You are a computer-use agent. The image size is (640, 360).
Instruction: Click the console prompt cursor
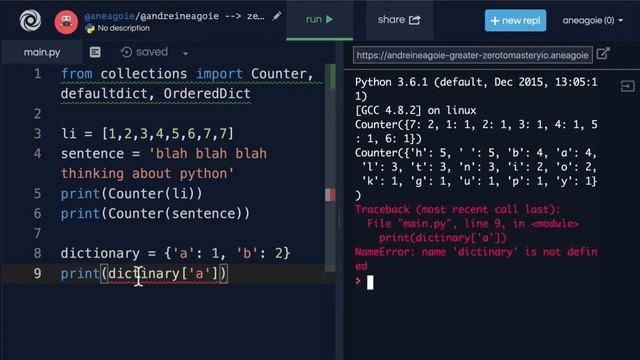(x=370, y=282)
